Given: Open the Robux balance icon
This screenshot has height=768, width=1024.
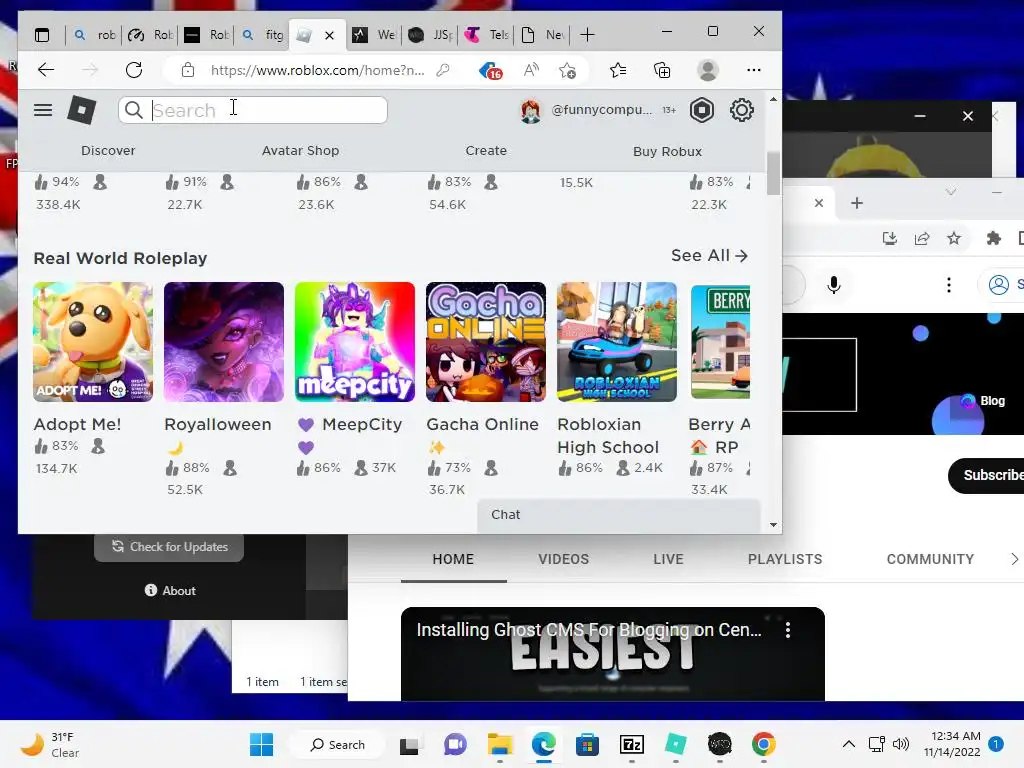Looking at the screenshot, I should point(701,110).
